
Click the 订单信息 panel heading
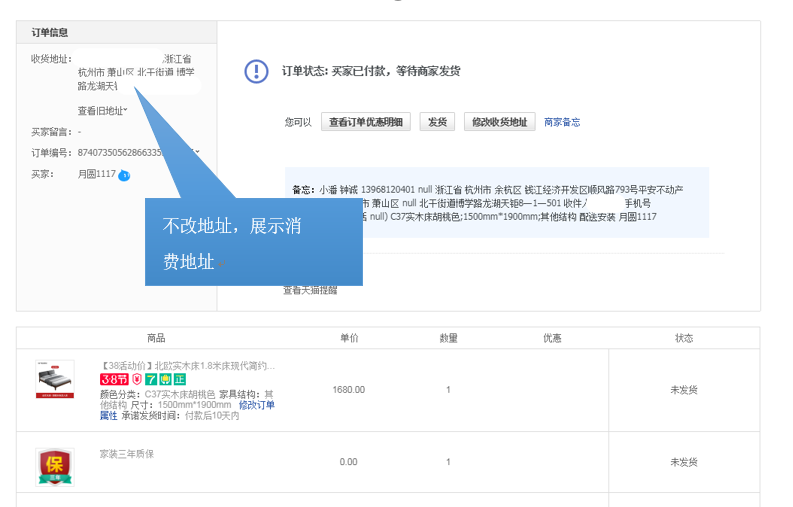click(x=50, y=32)
